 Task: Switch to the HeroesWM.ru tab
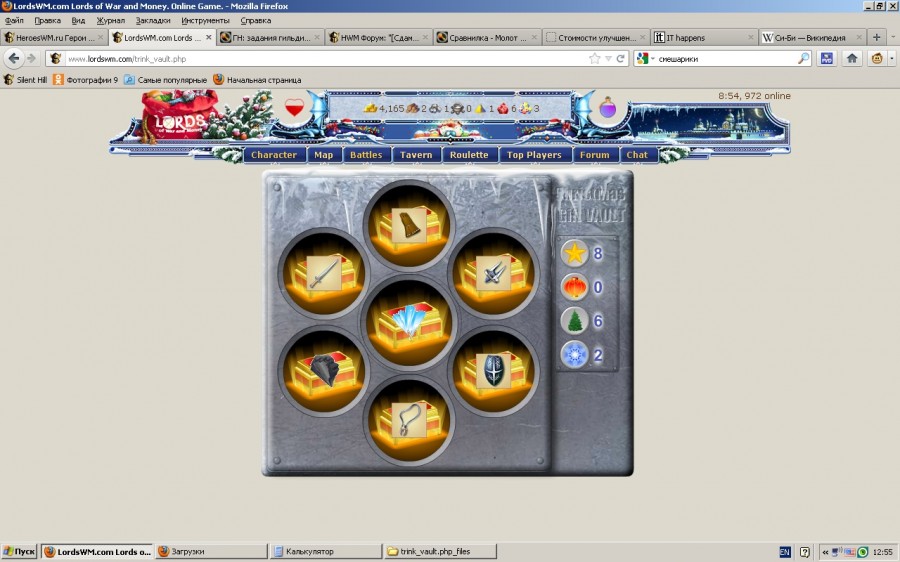click(54, 37)
